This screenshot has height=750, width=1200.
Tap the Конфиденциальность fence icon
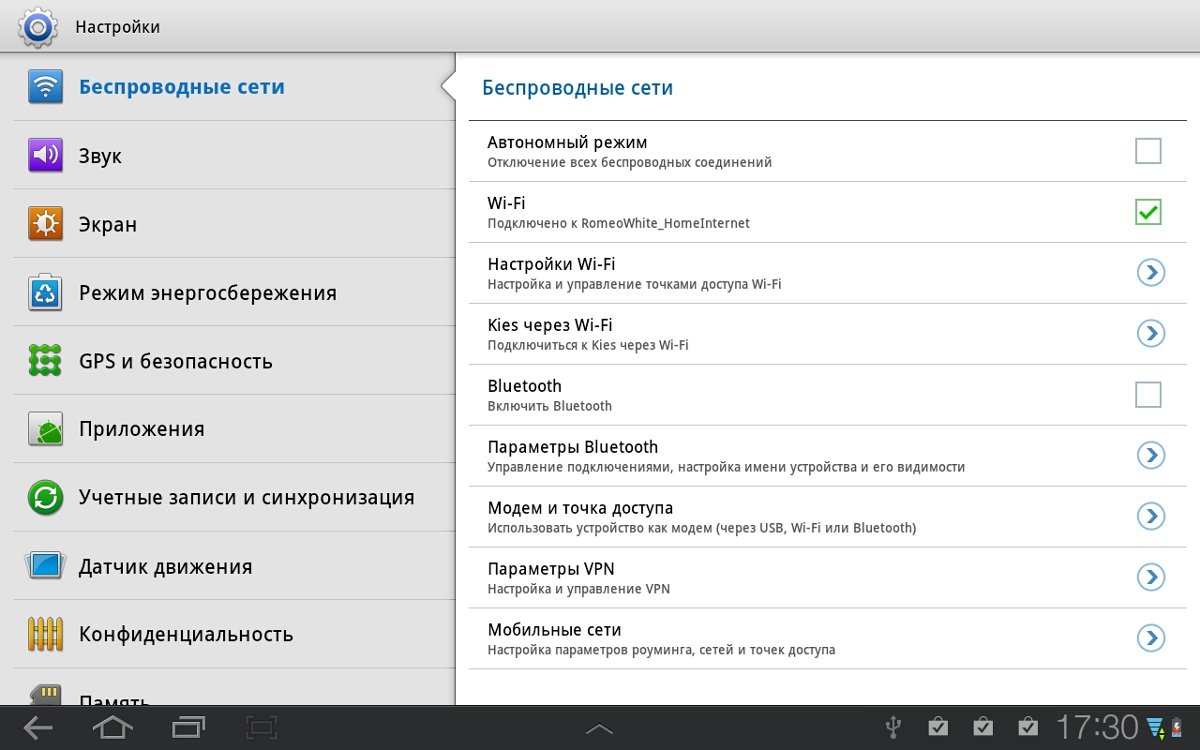45,634
